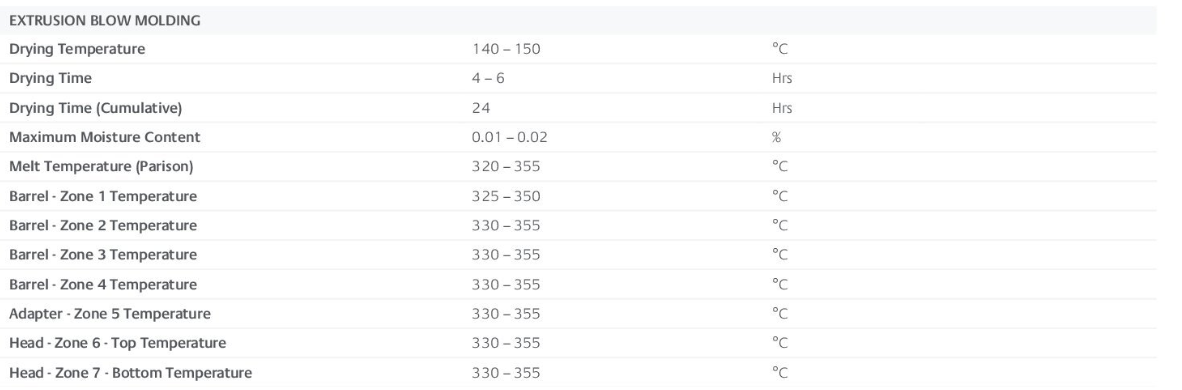Click the Extrusion Blow Molding section header
Screen dimensions: 1182x390
tap(105, 20)
